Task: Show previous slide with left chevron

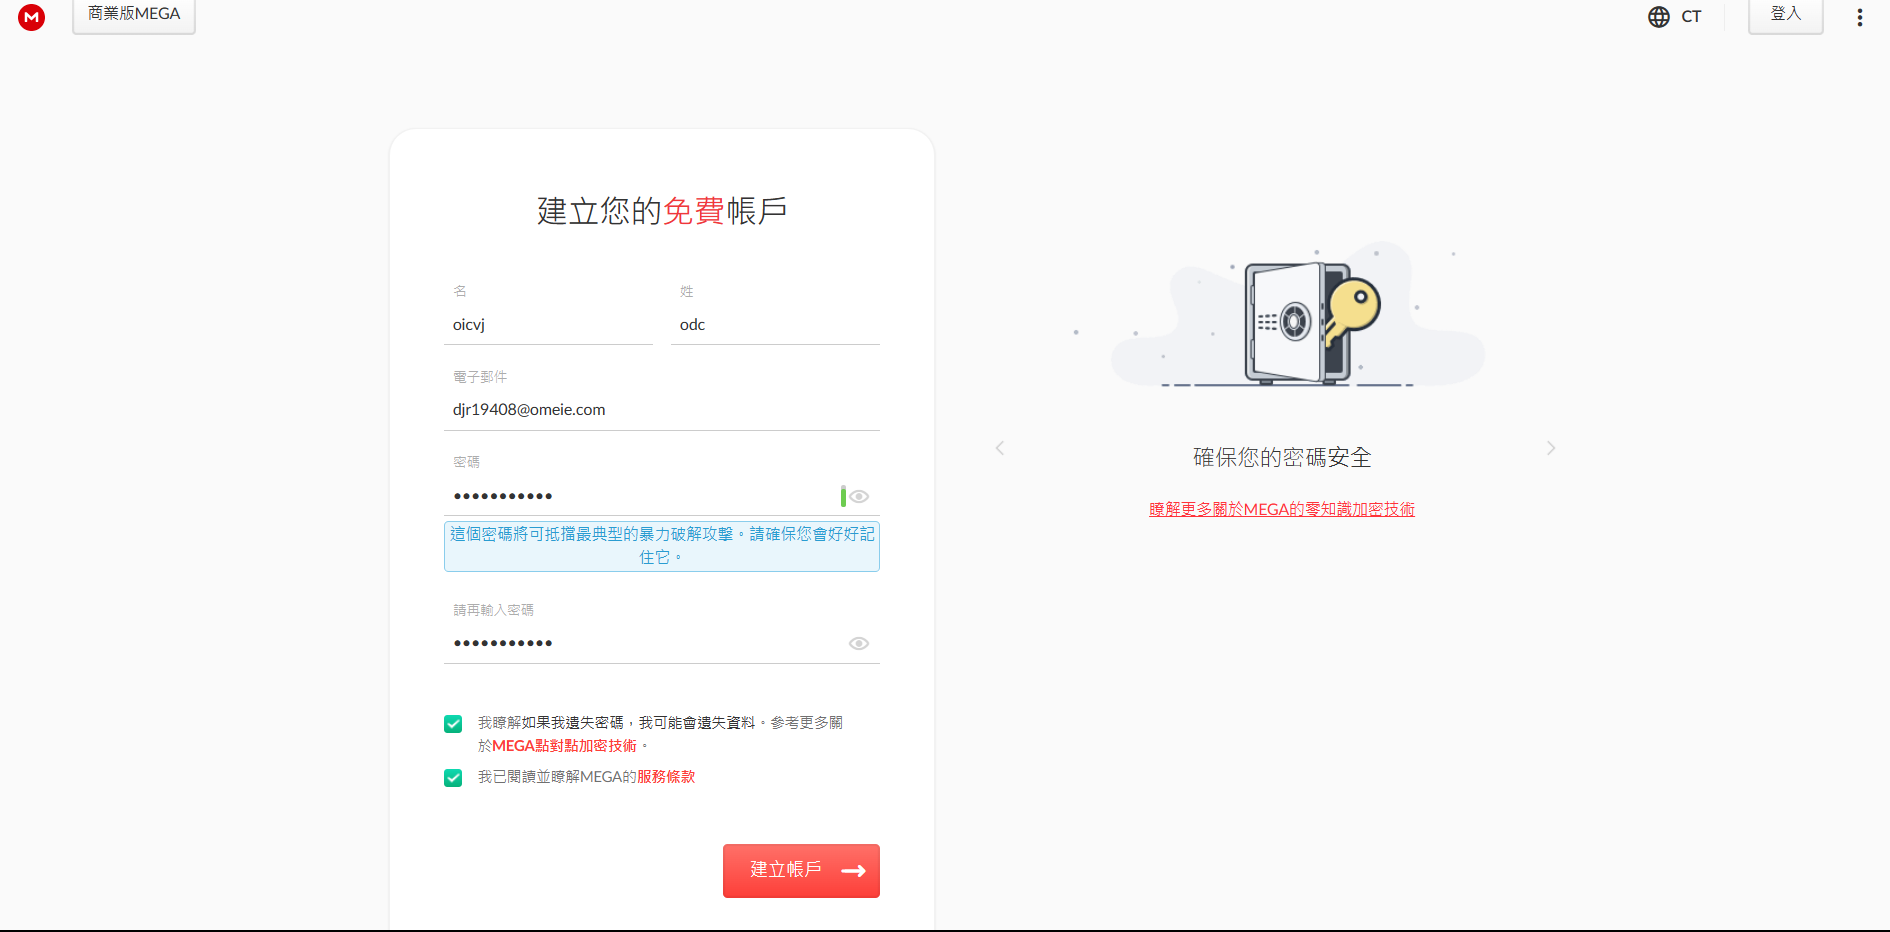Action: pos(1000,448)
